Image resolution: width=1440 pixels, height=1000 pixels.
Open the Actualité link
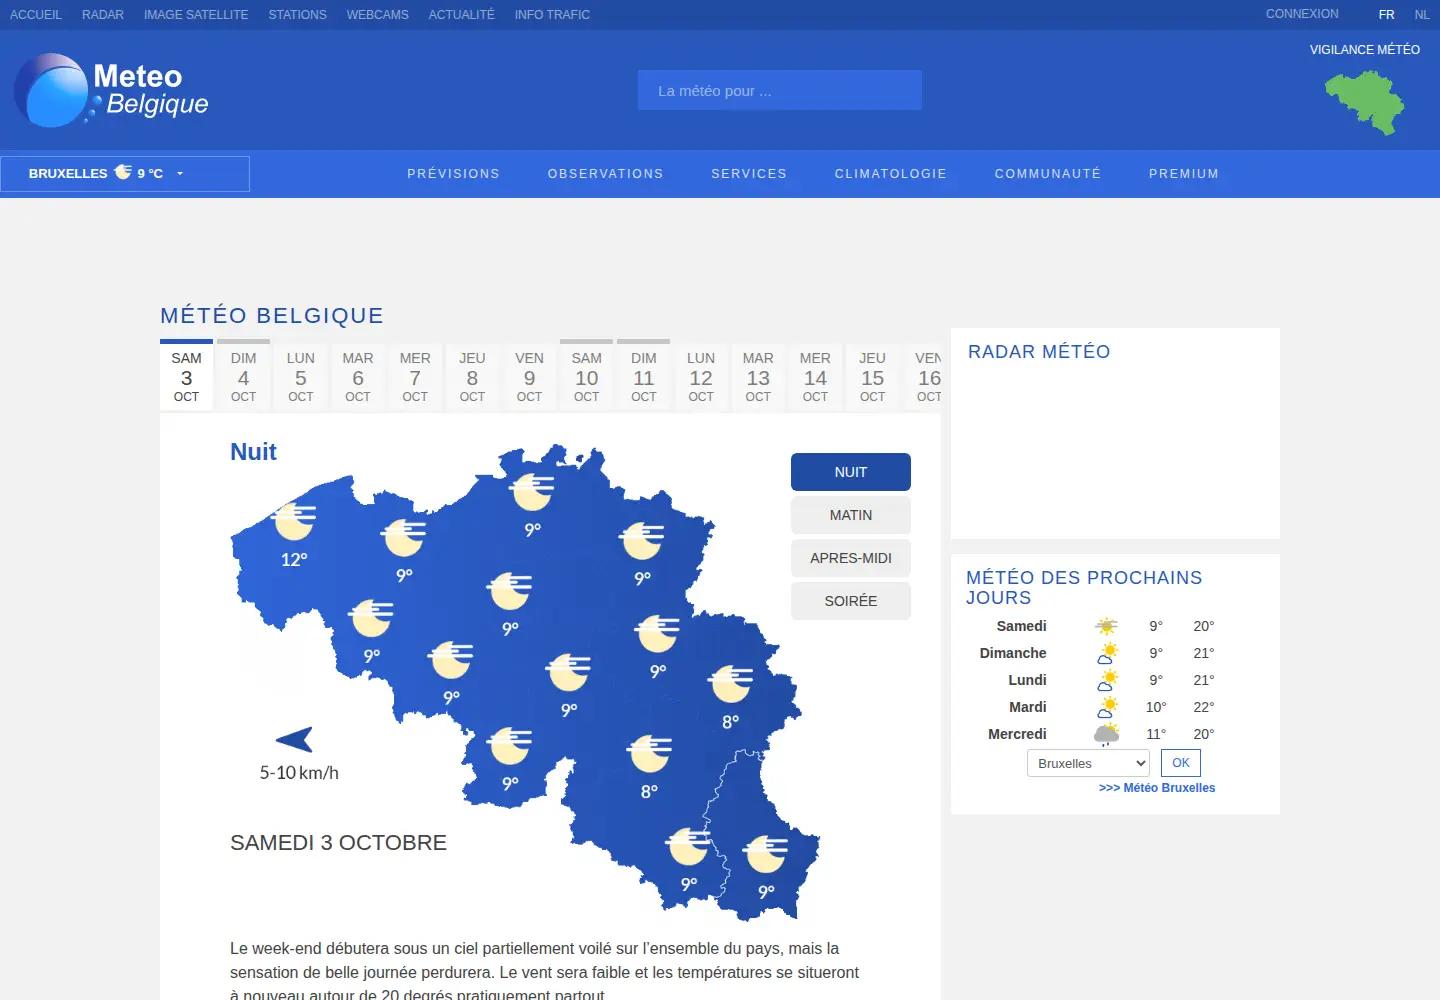(461, 15)
